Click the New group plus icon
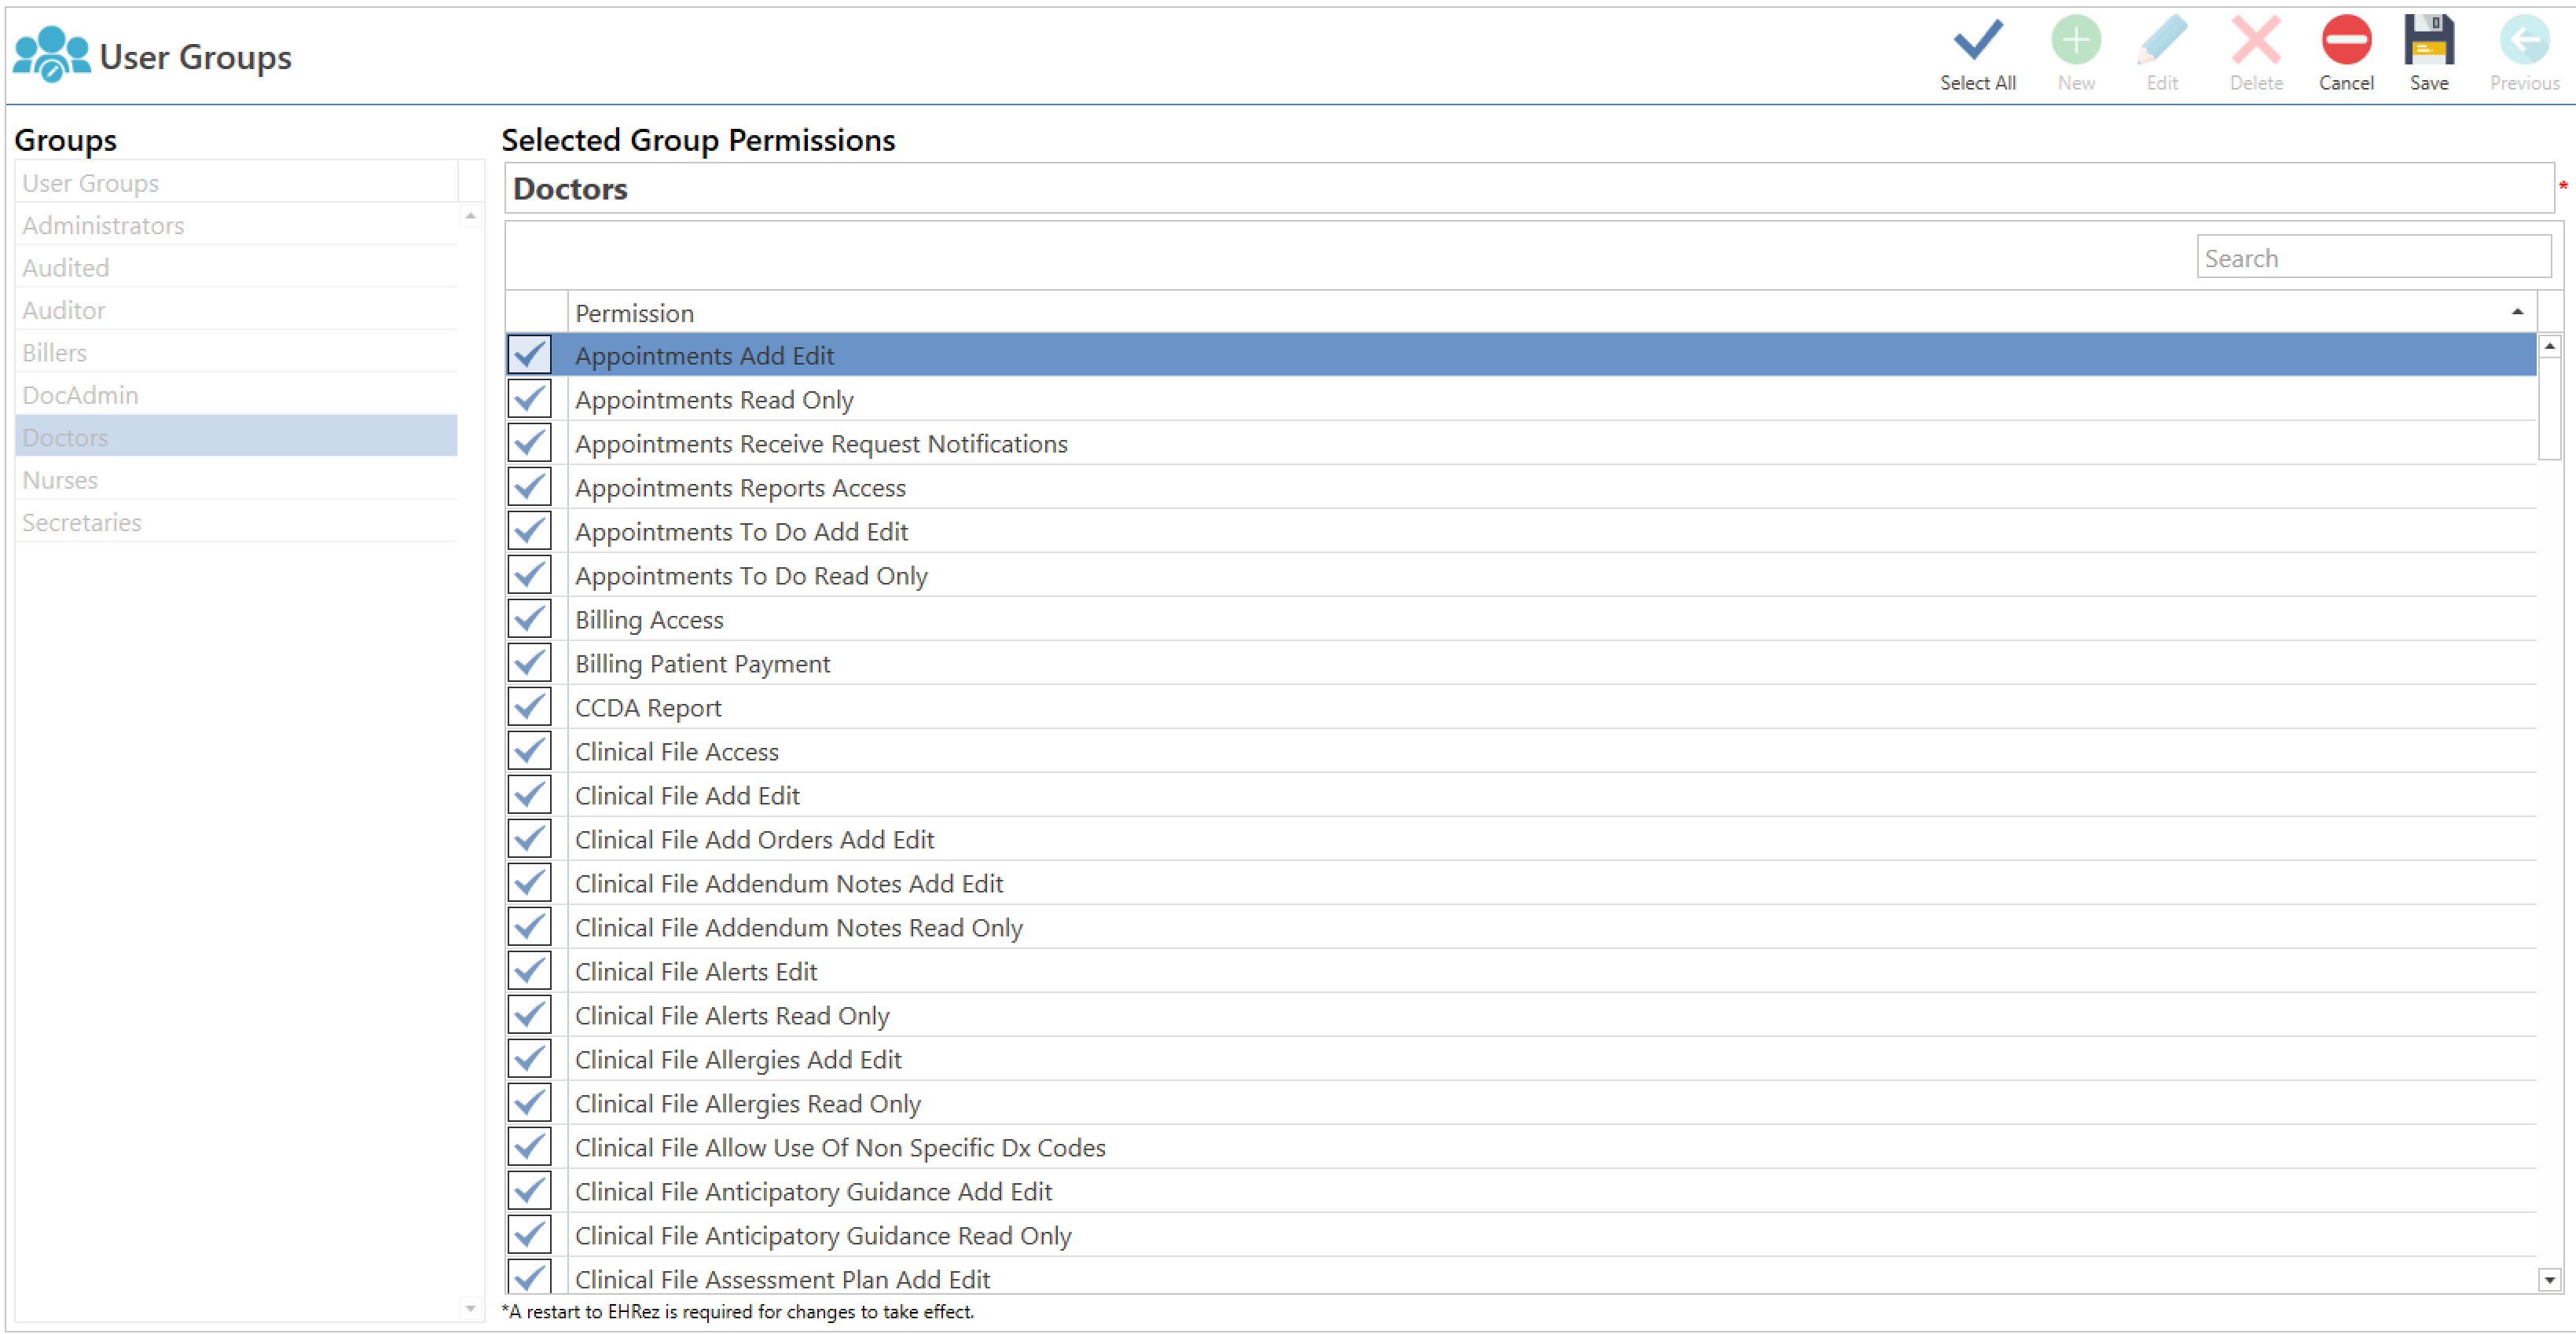 (x=2075, y=42)
